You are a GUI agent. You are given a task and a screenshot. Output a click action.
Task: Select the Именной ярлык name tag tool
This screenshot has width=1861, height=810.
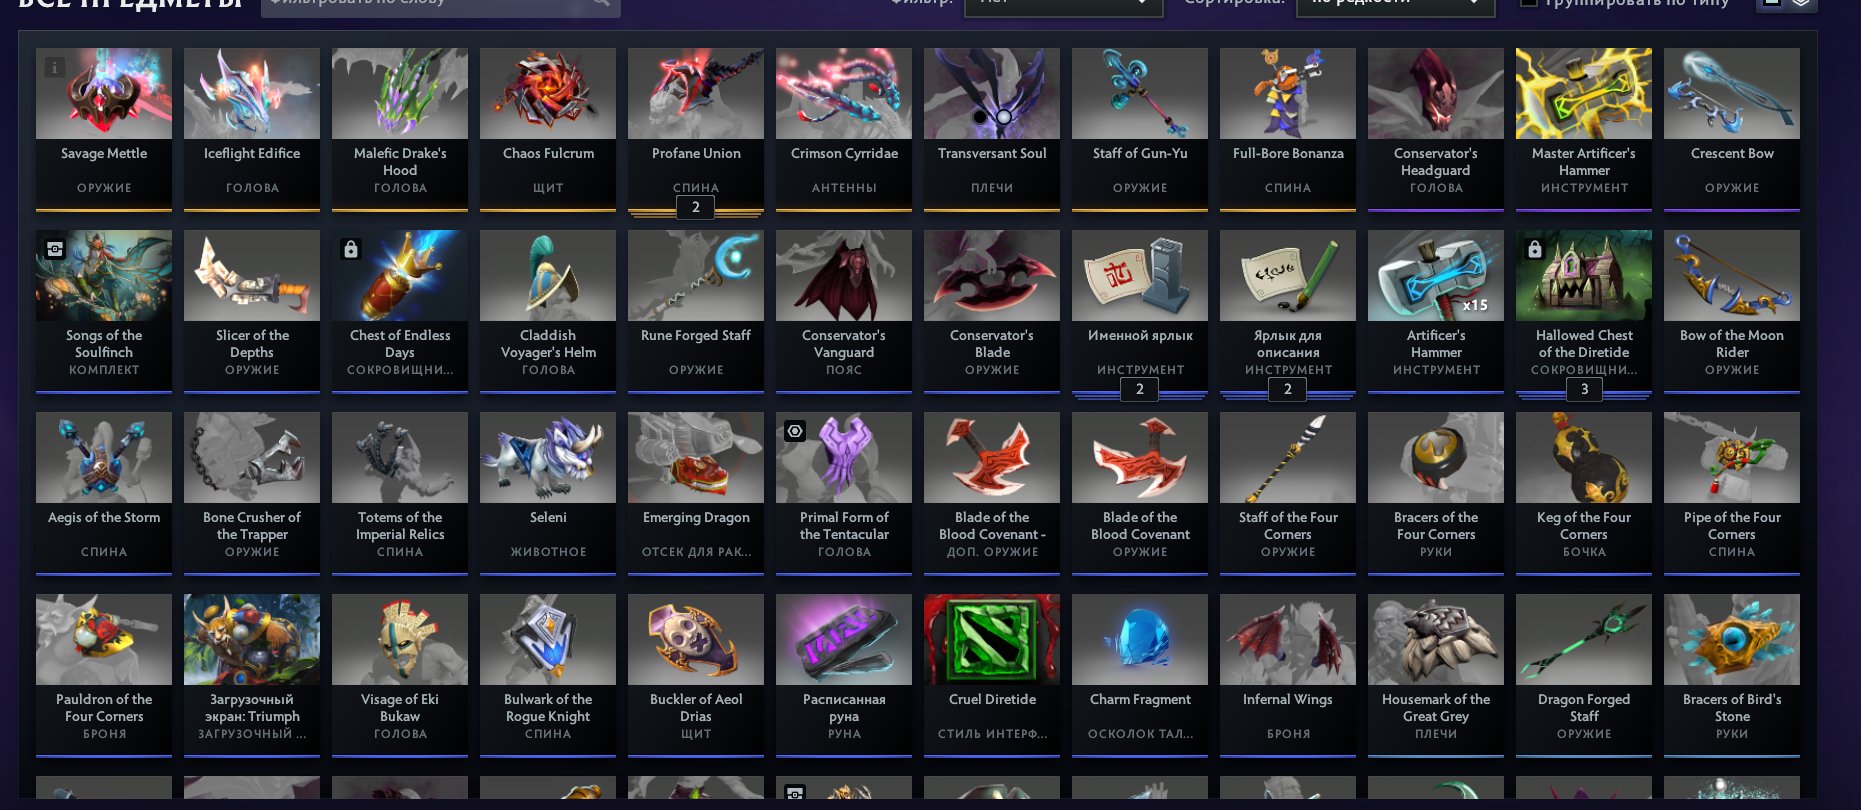coord(1140,311)
